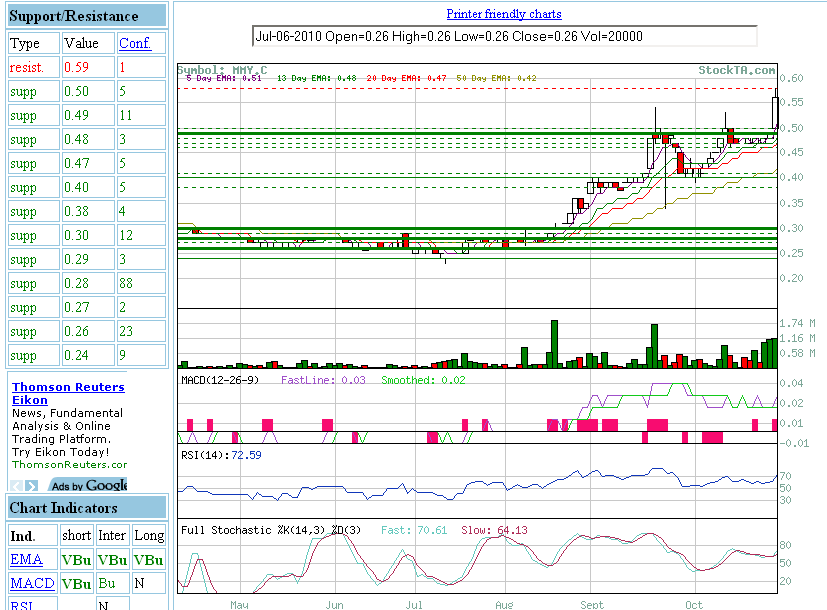
Task: Select the support value 0.50
Action: point(88,91)
